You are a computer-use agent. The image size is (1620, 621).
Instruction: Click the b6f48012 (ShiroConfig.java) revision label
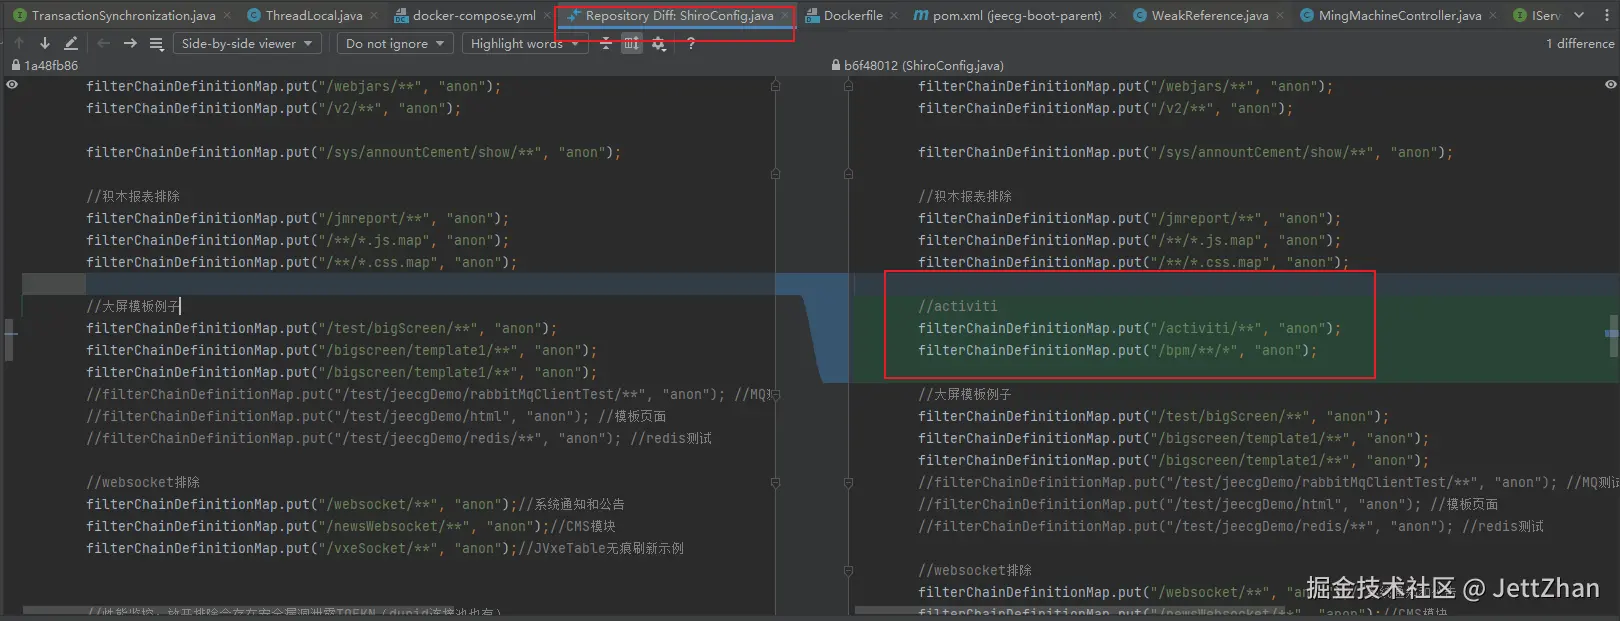click(924, 65)
